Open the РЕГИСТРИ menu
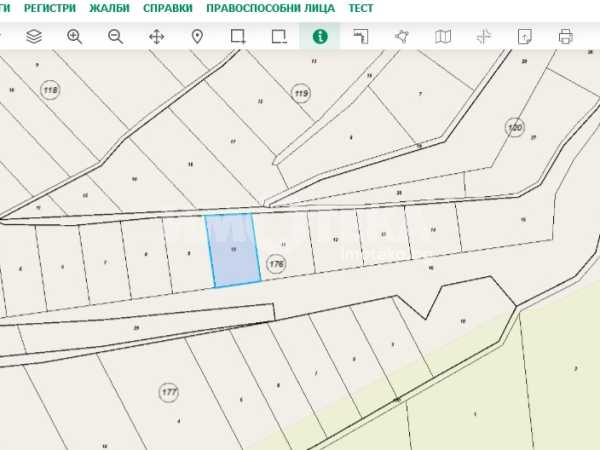The width and height of the screenshot is (600, 450). tap(50, 8)
